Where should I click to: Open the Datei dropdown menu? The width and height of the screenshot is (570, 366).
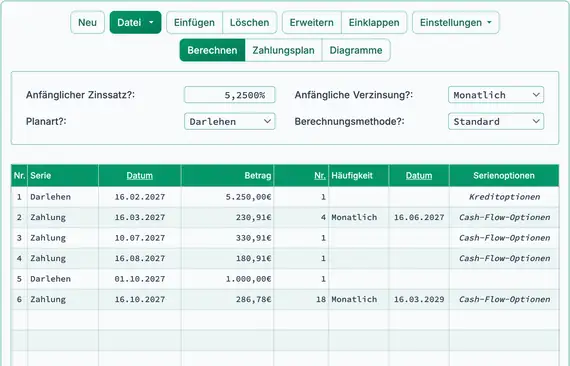pyautogui.click(x=135, y=23)
